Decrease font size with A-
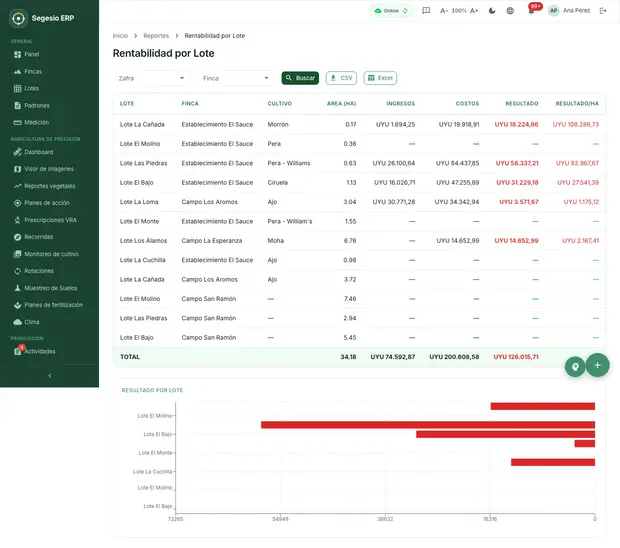The height and width of the screenshot is (548, 620). tap(444, 11)
